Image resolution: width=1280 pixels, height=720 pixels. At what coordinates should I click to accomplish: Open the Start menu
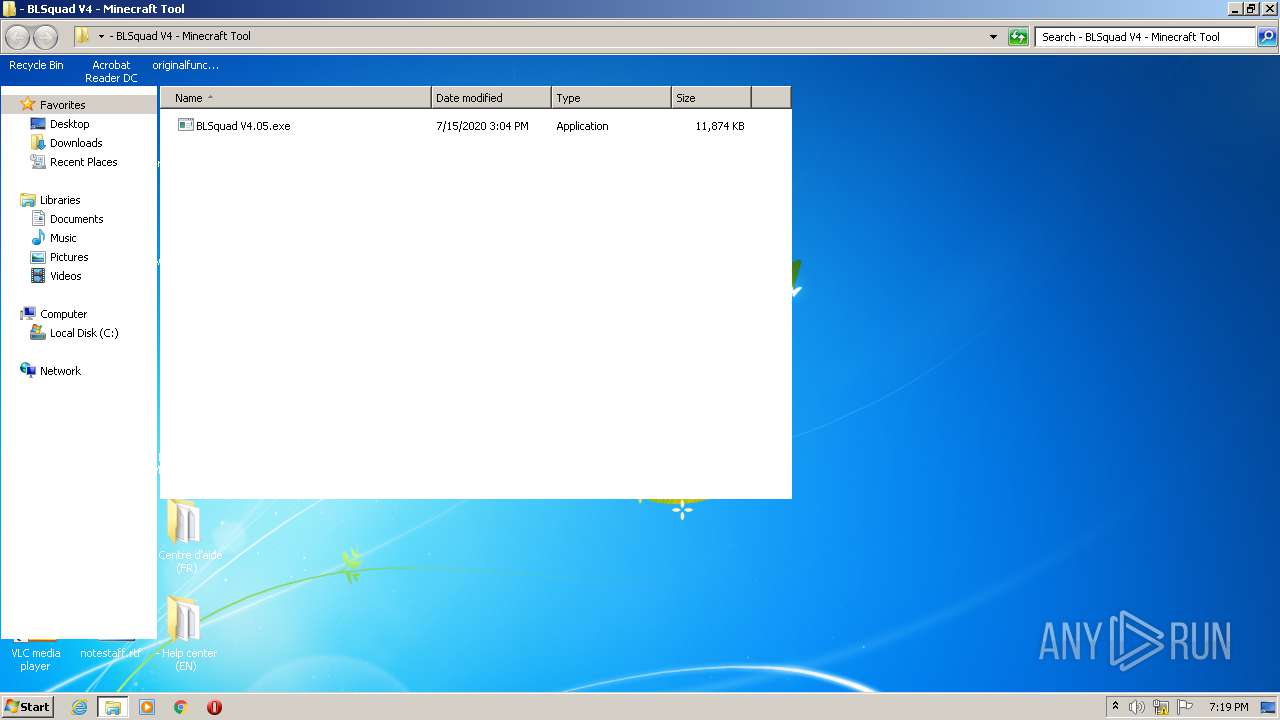(x=27, y=706)
